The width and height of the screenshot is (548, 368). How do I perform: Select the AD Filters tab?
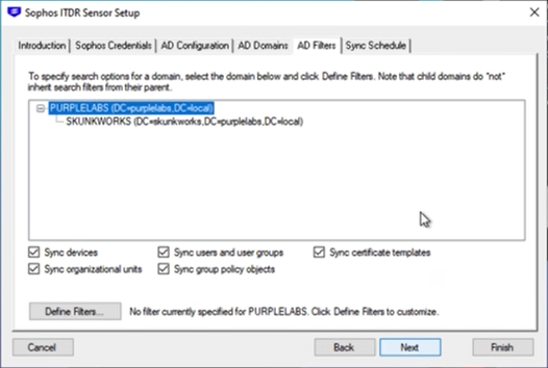click(x=316, y=45)
